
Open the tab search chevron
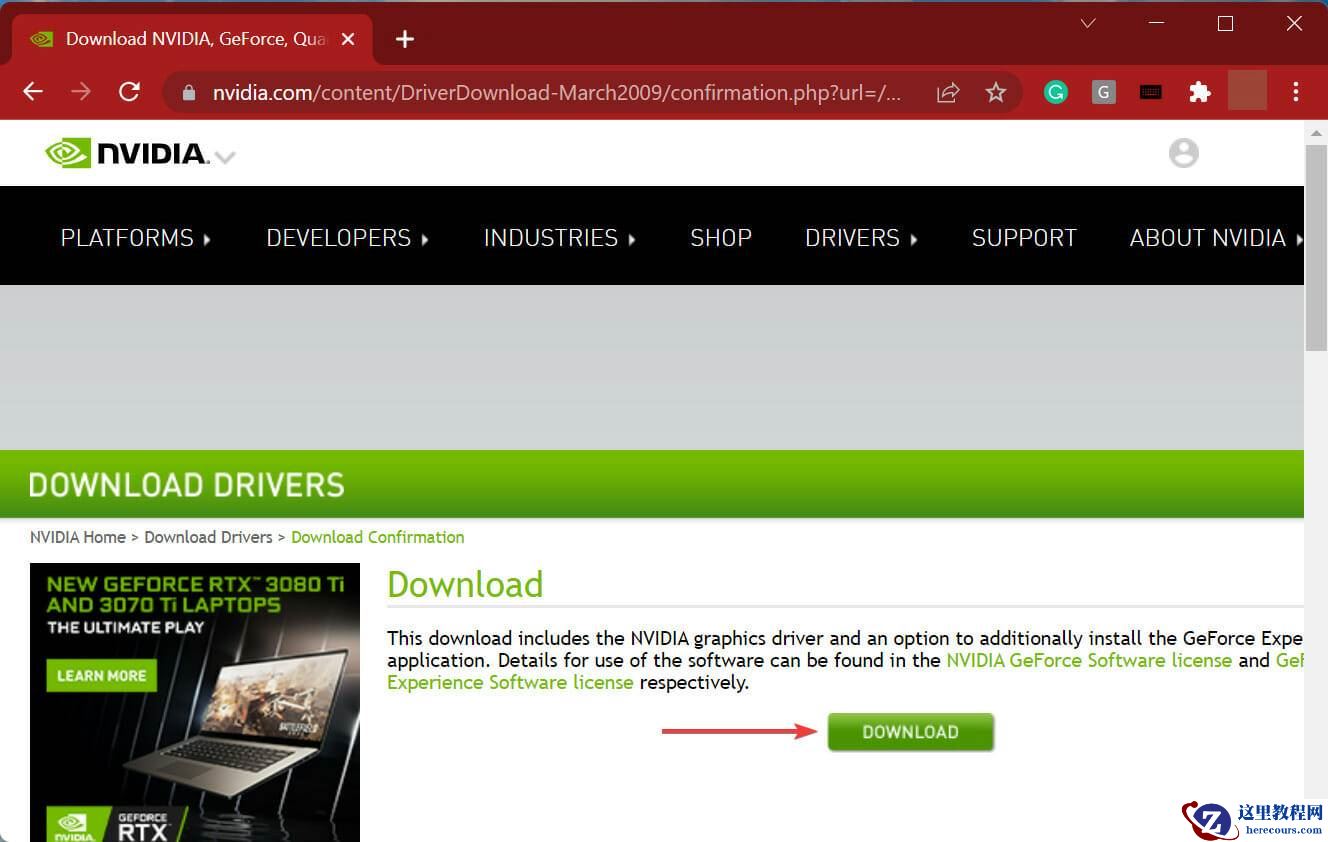[1088, 23]
